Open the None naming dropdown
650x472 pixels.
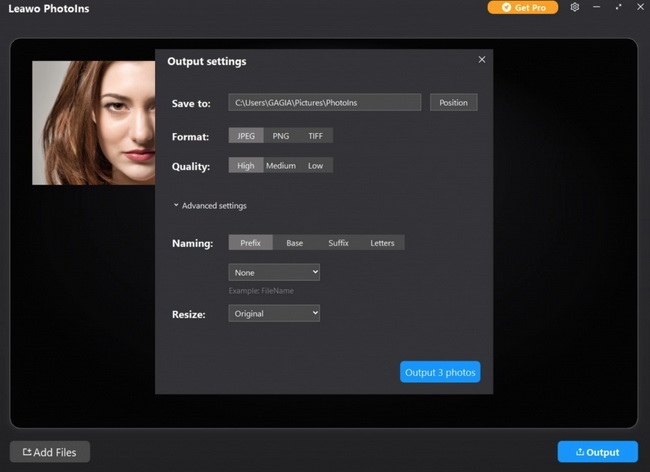point(274,272)
